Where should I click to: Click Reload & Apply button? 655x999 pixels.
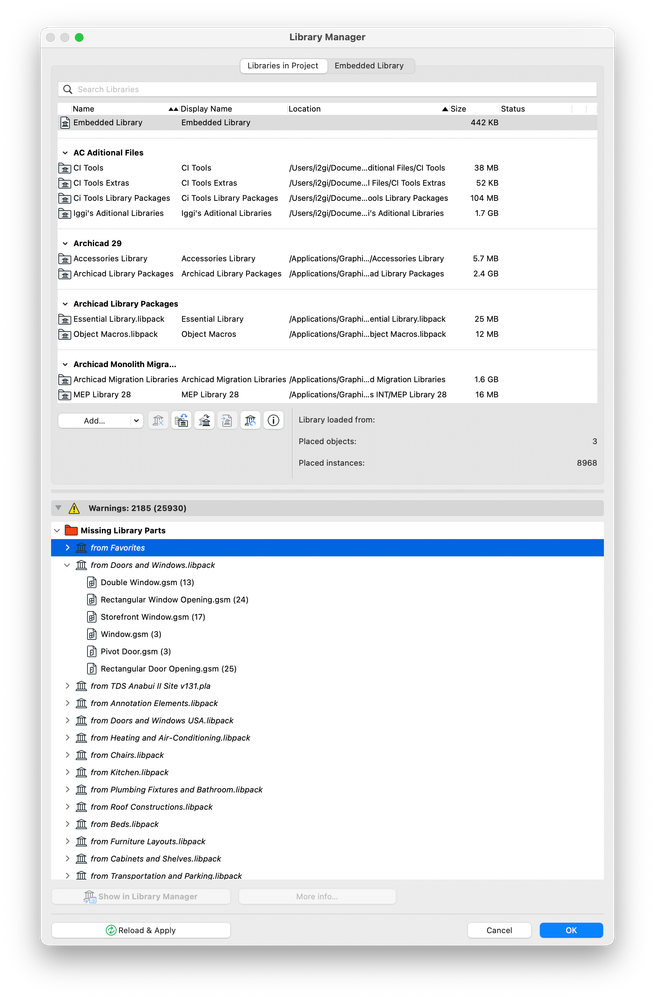141,930
